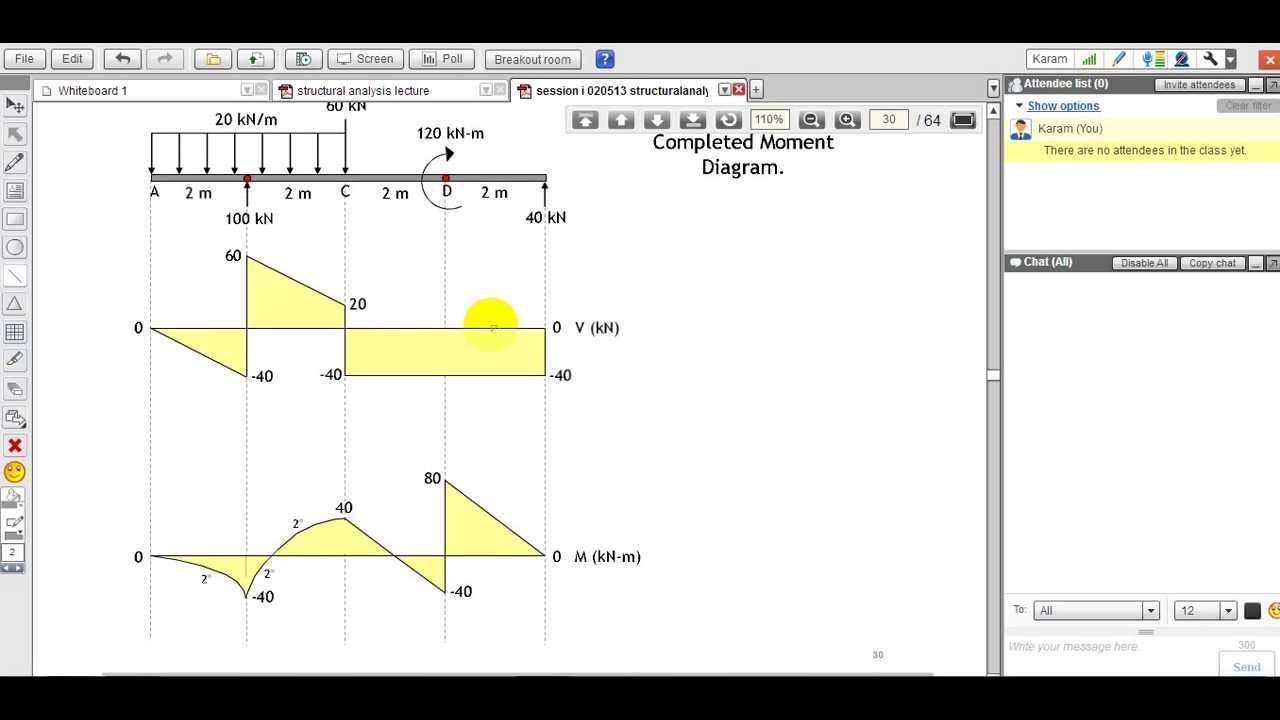Click the Screen share button
The image size is (1280, 720).
366,59
